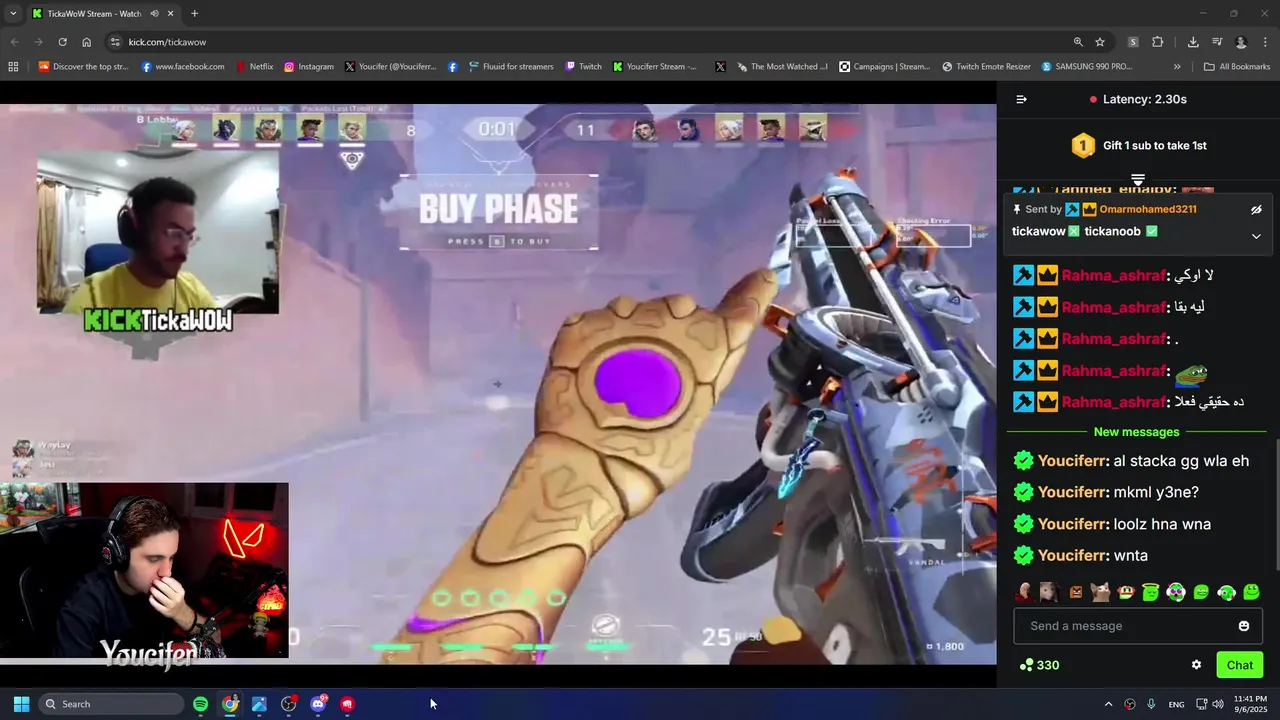1280x720 pixels.
Task: Open browser downloads
Action: click(x=1193, y=42)
